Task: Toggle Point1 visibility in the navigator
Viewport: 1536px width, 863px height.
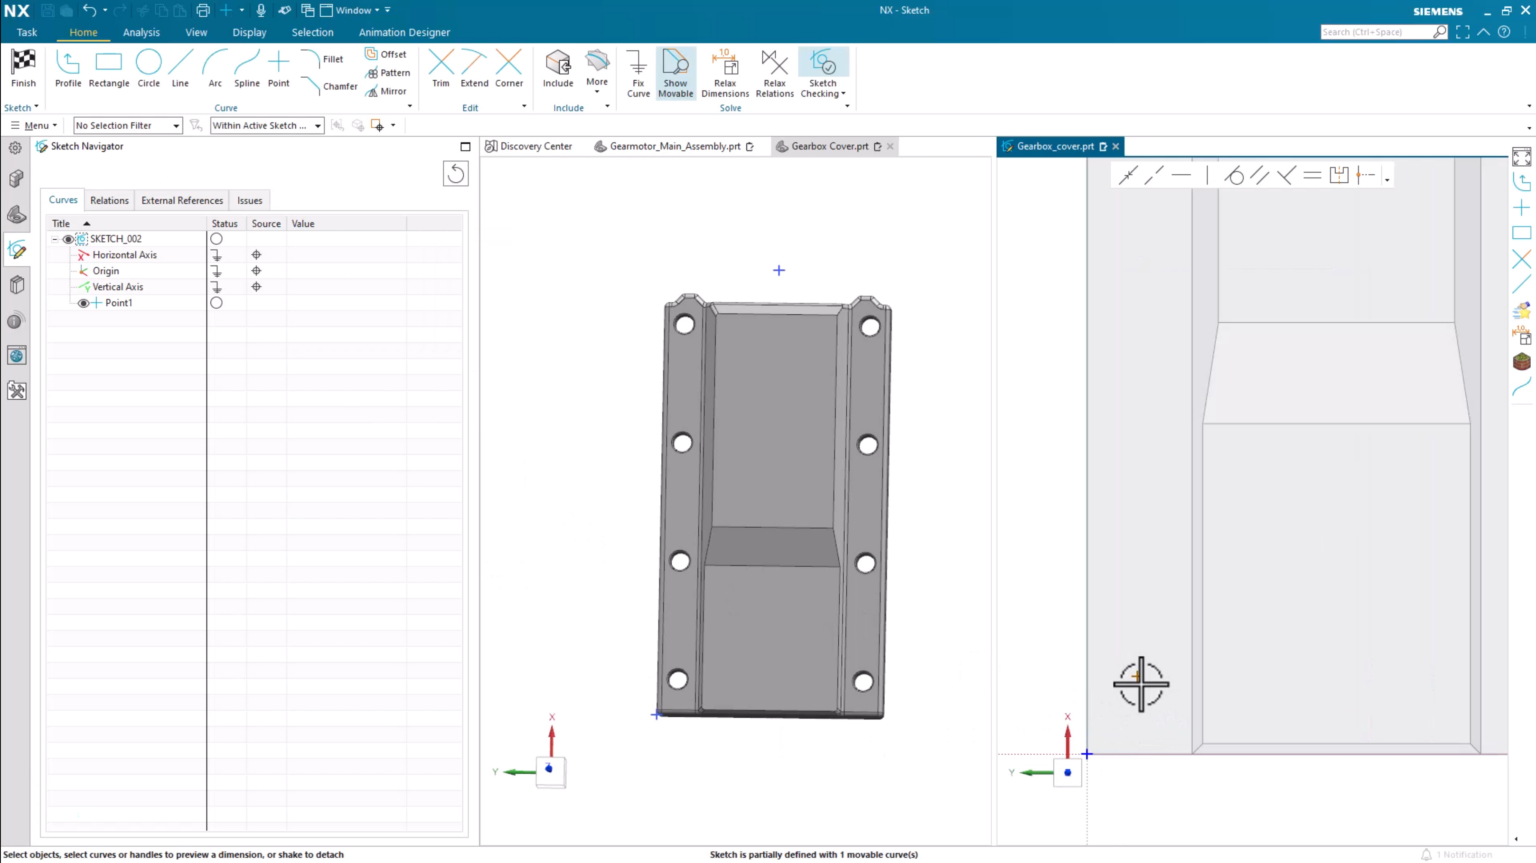Action: click(x=83, y=302)
